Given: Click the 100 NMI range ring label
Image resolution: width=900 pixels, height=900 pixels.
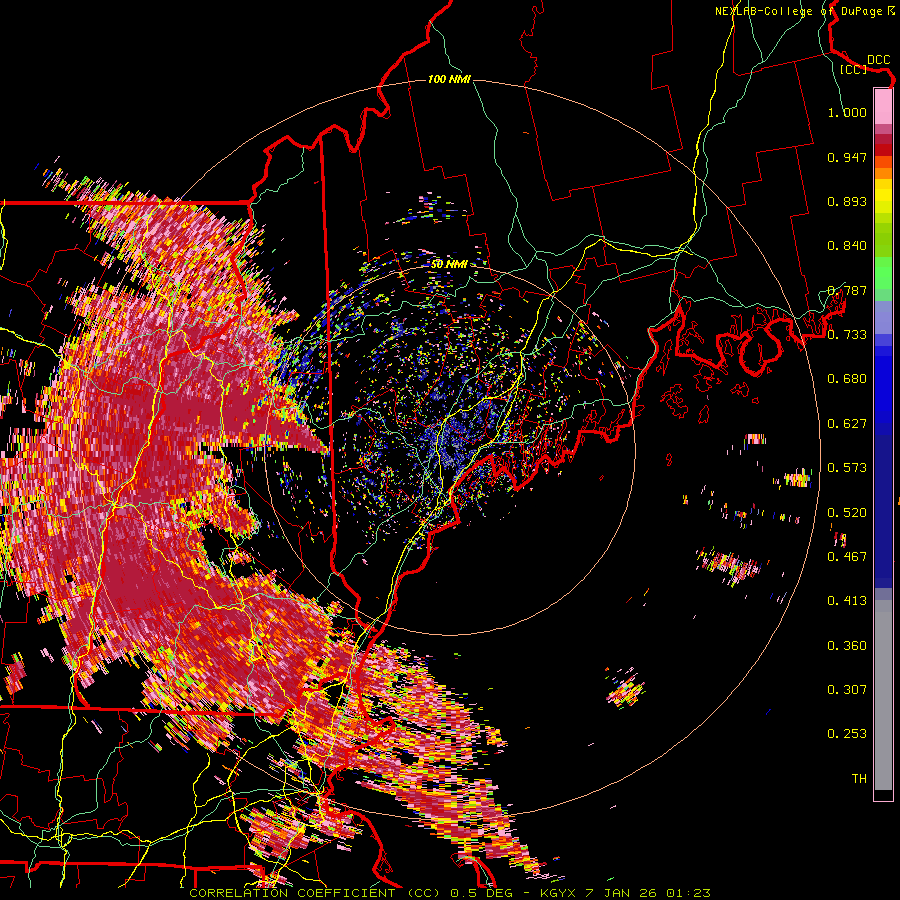Looking at the screenshot, I should click(449, 79).
